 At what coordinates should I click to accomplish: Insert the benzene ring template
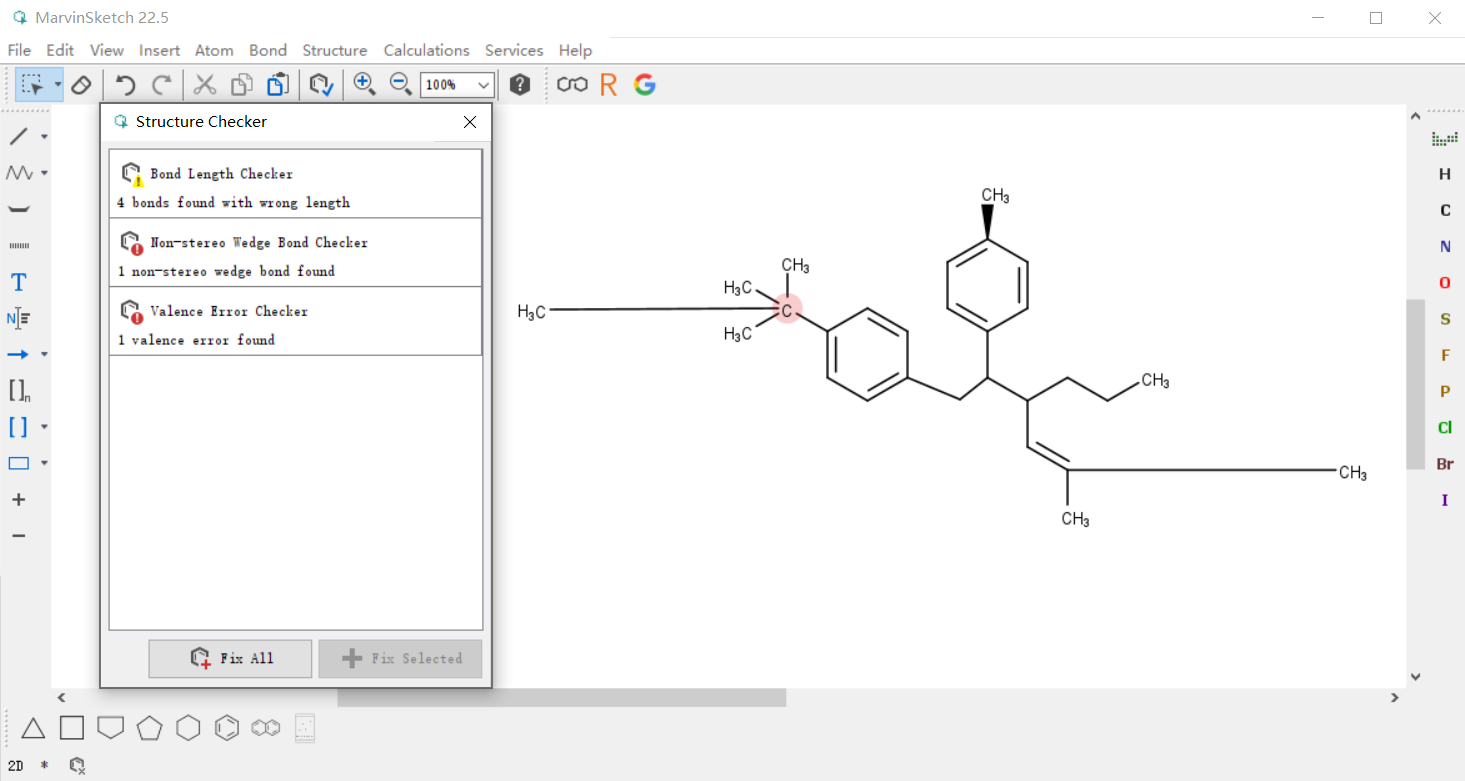tap(227, 728)
